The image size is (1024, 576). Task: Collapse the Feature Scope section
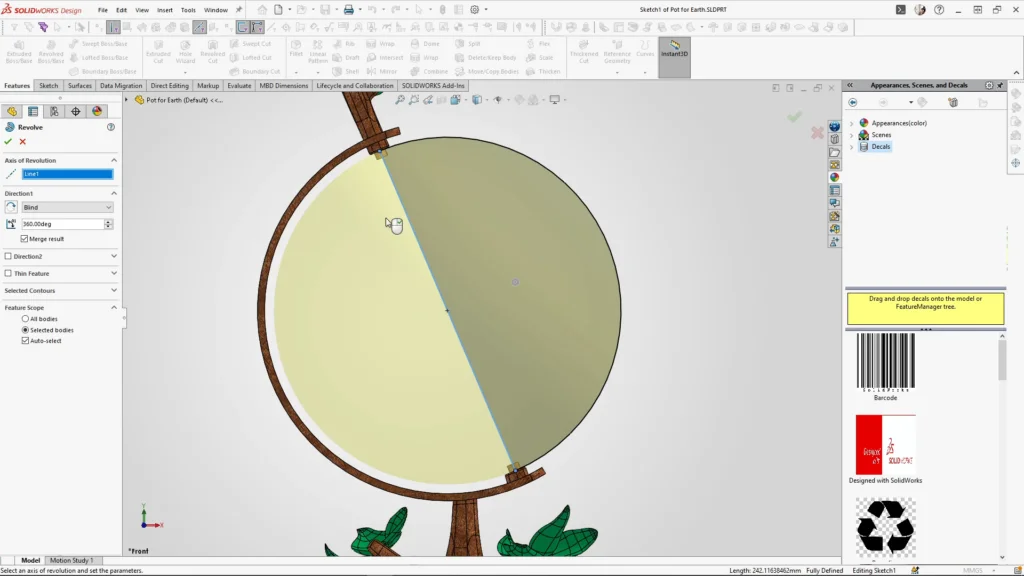[114, 308]
